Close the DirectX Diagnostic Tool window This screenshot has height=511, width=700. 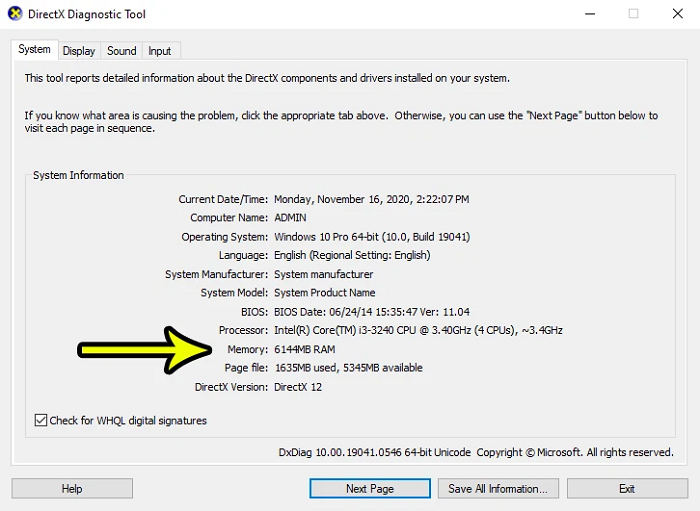[x=677, y=14]
